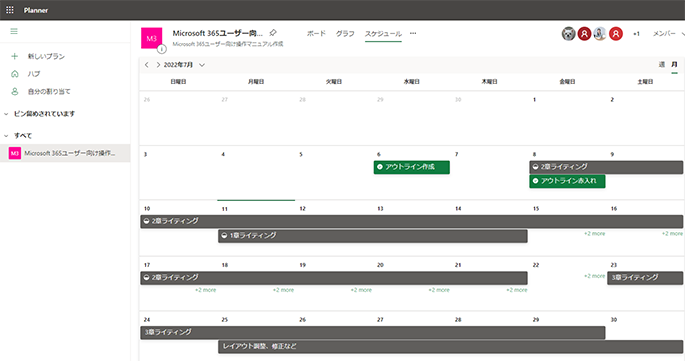Screen dimensions: 685x361
Task: Click the +1 additional members indicator
Action: (x=636, y=34)
